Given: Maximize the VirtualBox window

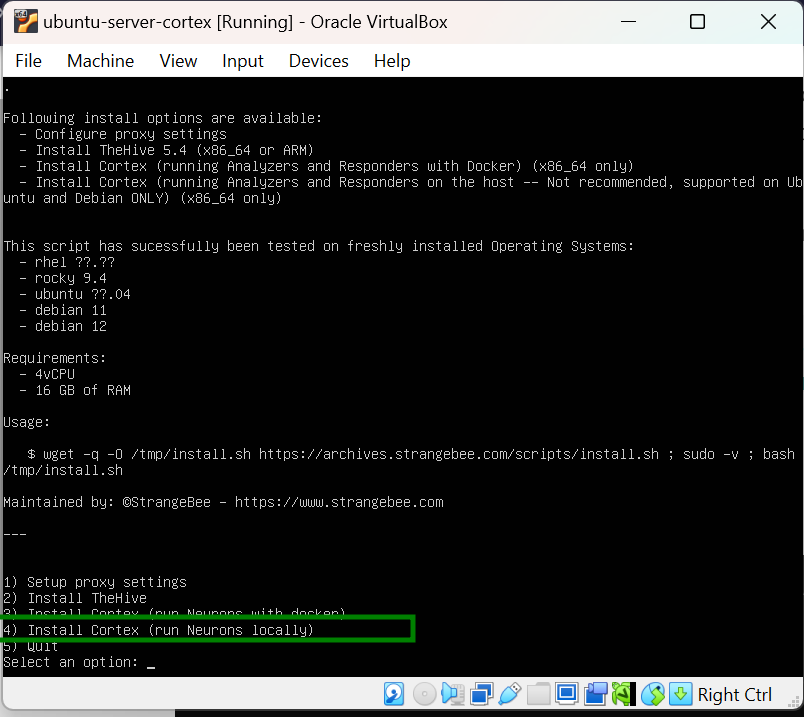Looking at the screenshot, I should coord(697,22).
